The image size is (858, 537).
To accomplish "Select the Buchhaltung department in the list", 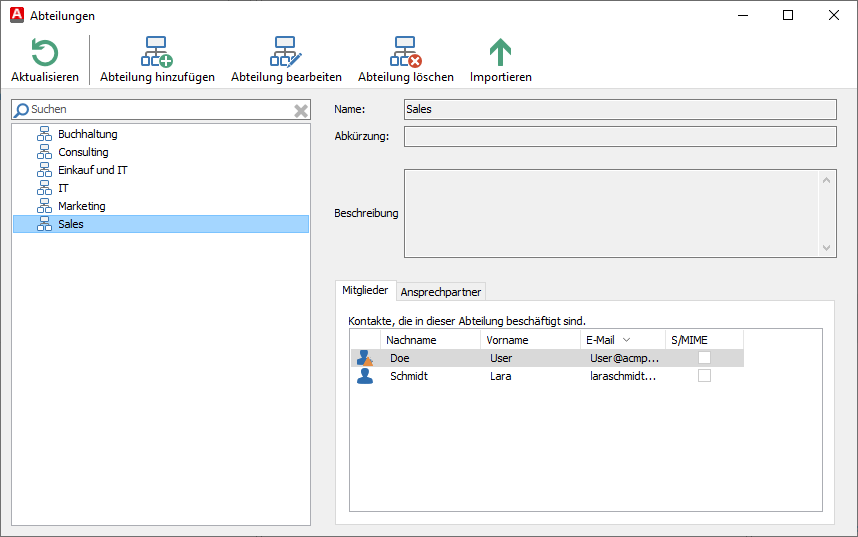I will click(x=87, y=134).
